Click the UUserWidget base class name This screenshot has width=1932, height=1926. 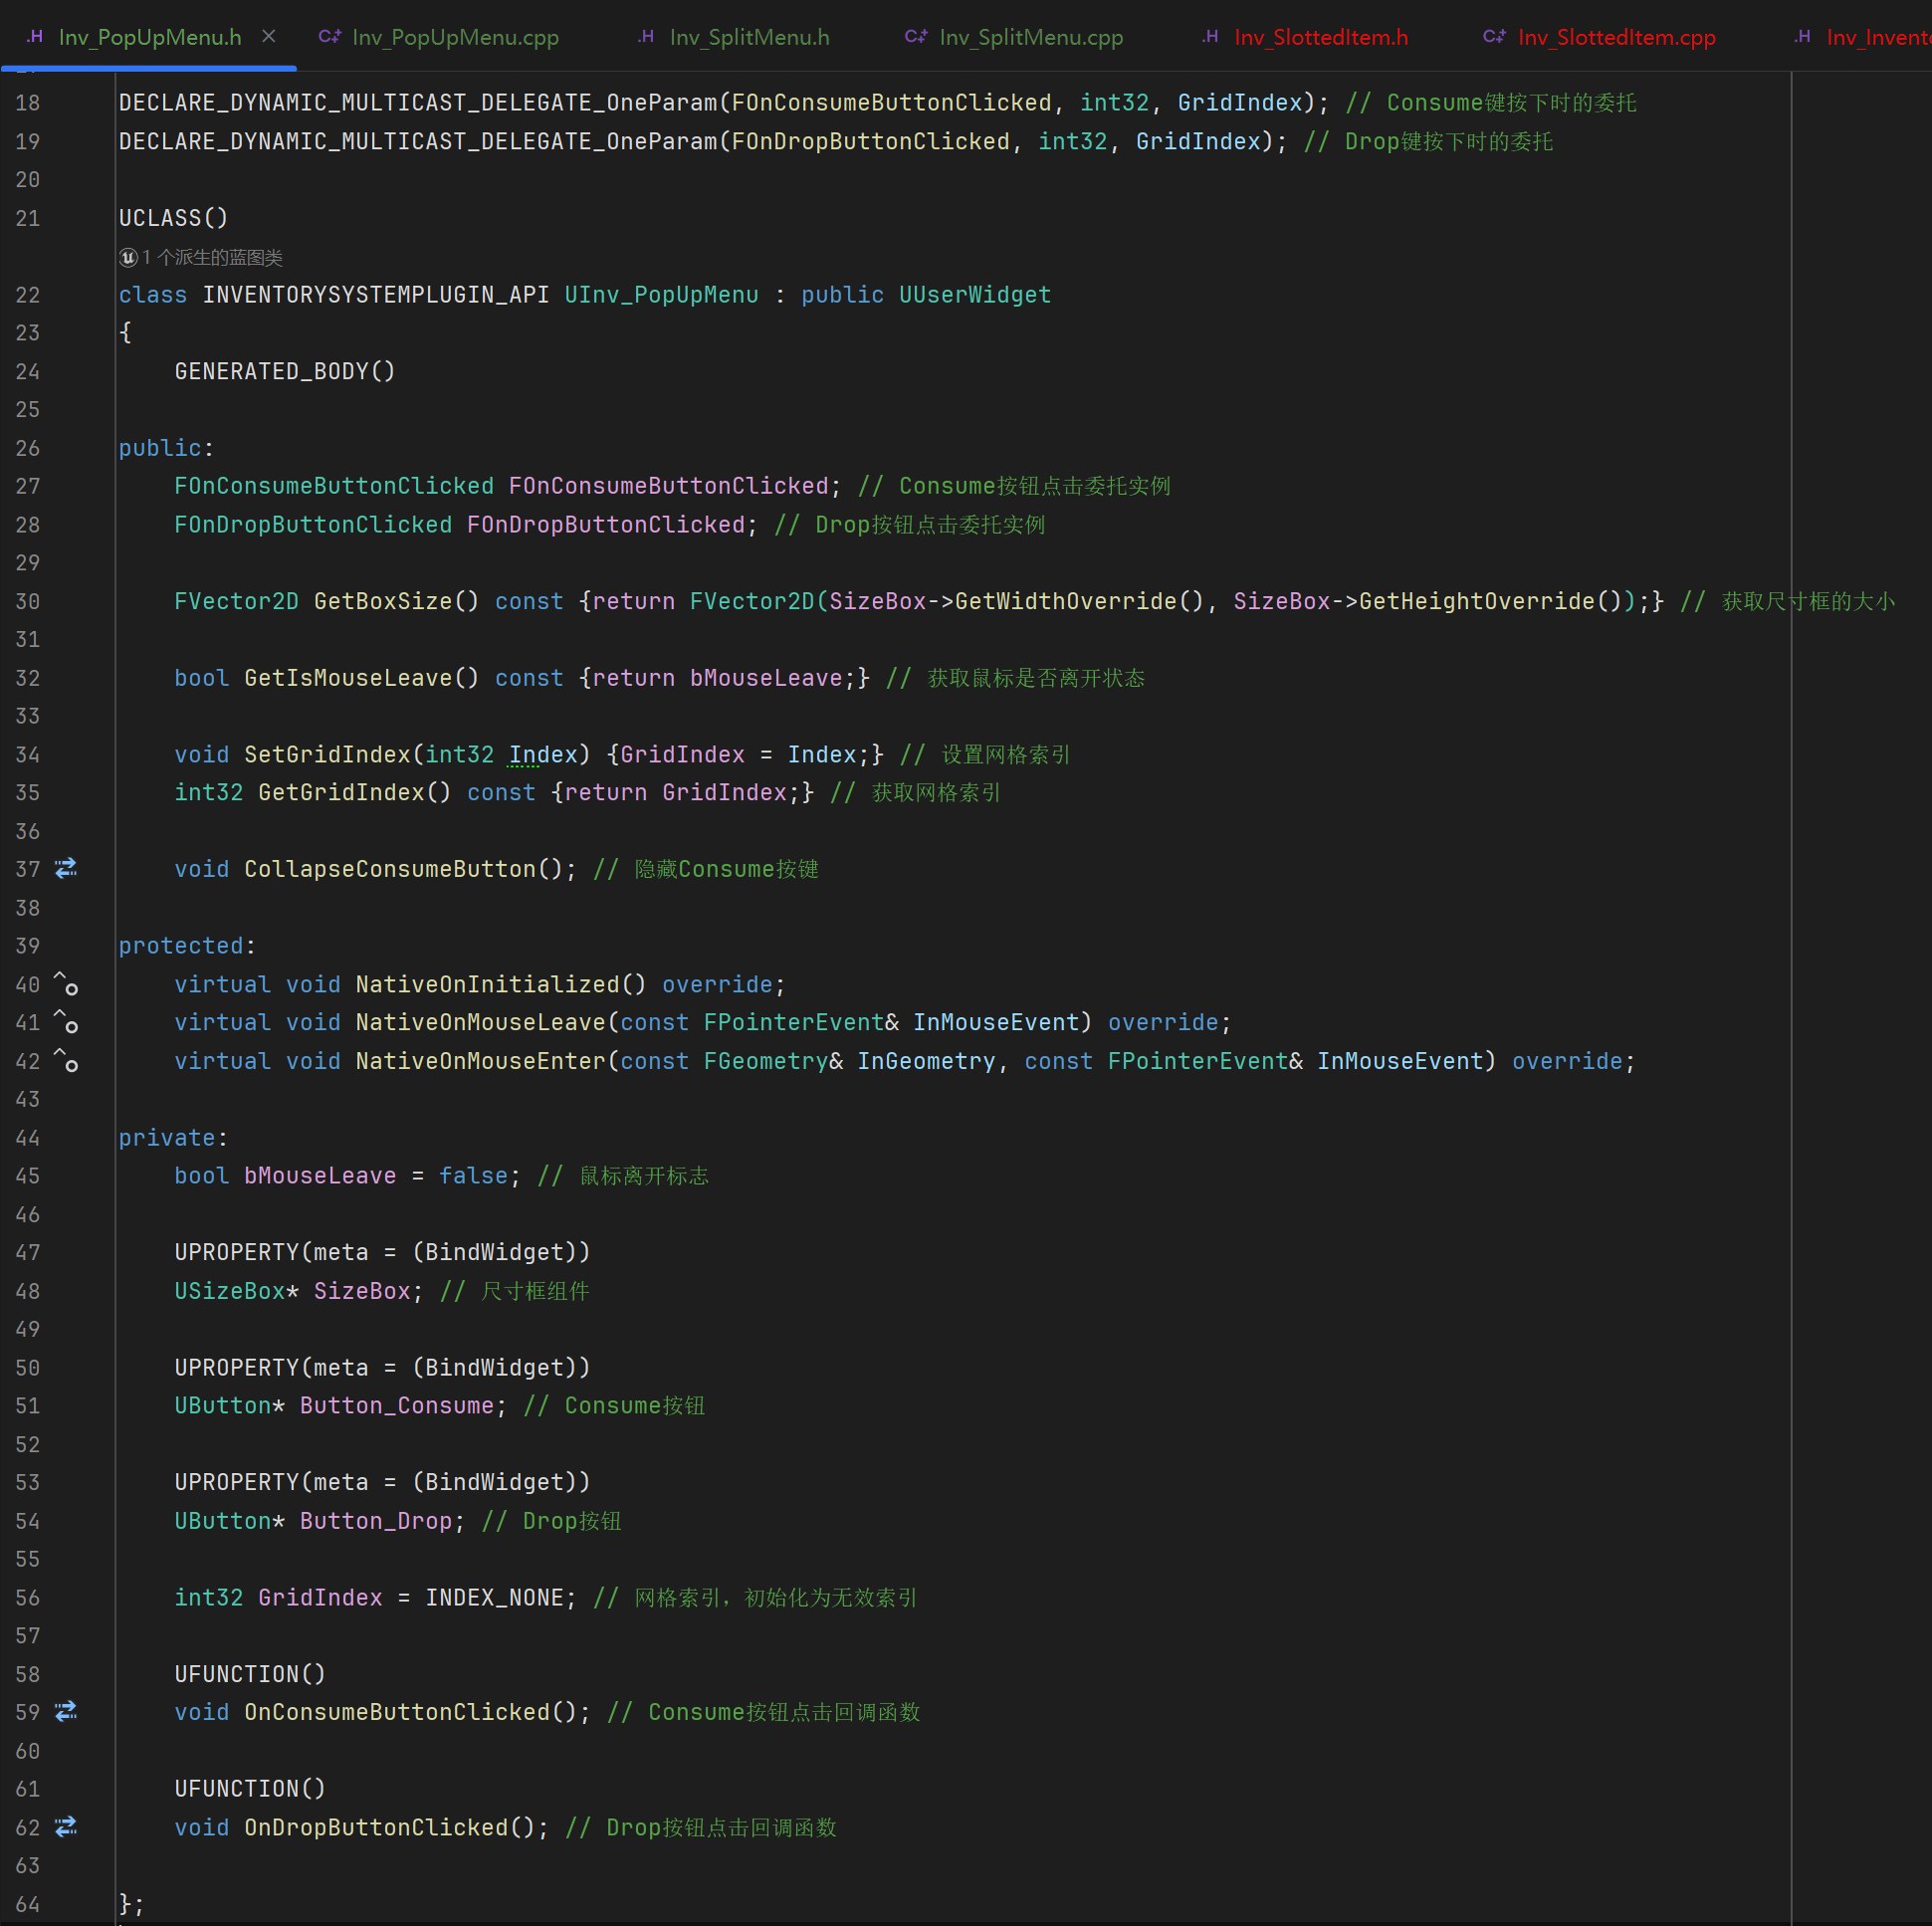click(974, 295)
